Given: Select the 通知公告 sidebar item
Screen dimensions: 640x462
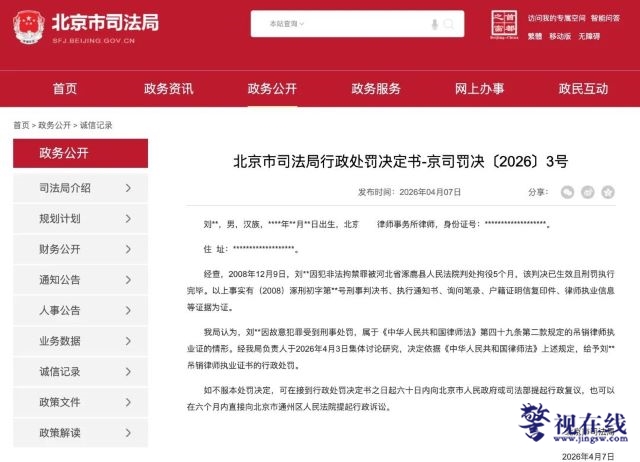Looking at the screenshot, I should 80,280.
